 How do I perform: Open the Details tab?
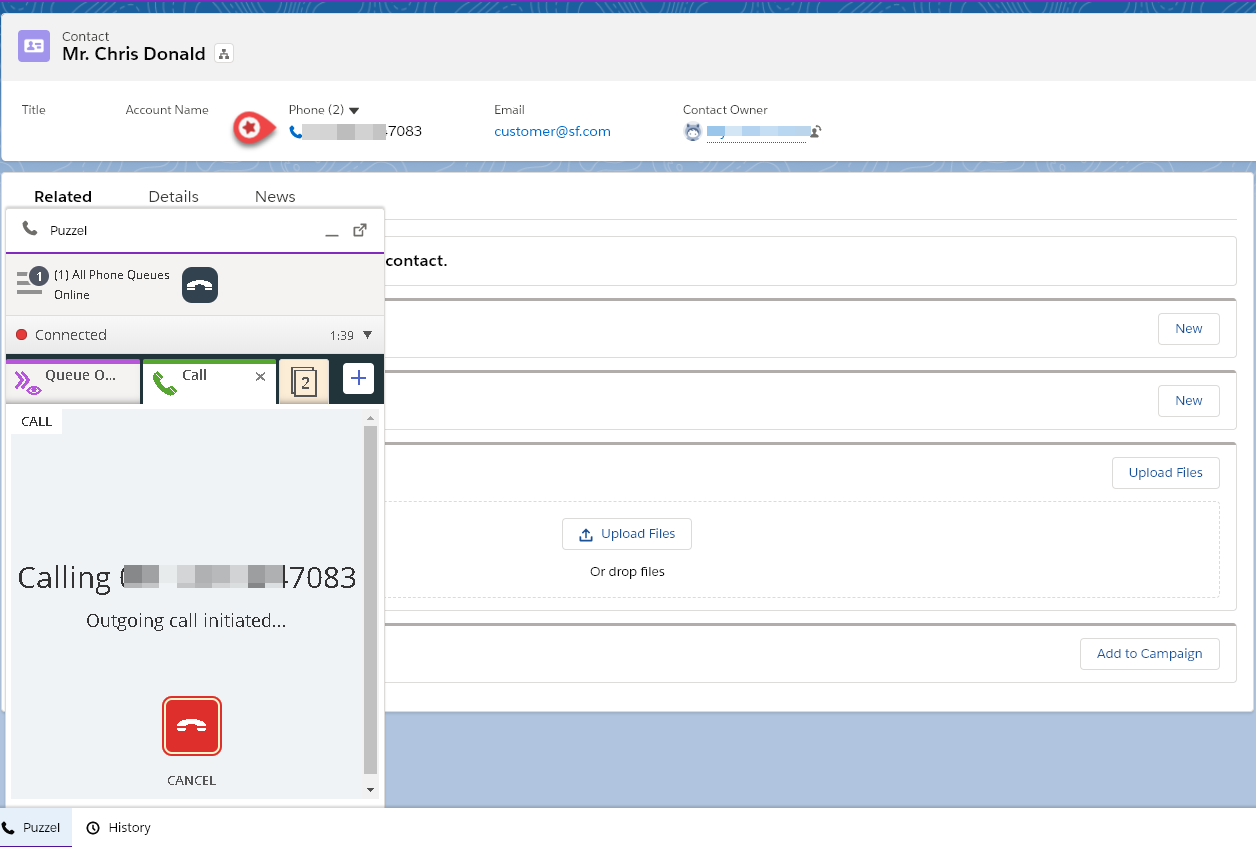pyautogui.click(x=173, y=197)
